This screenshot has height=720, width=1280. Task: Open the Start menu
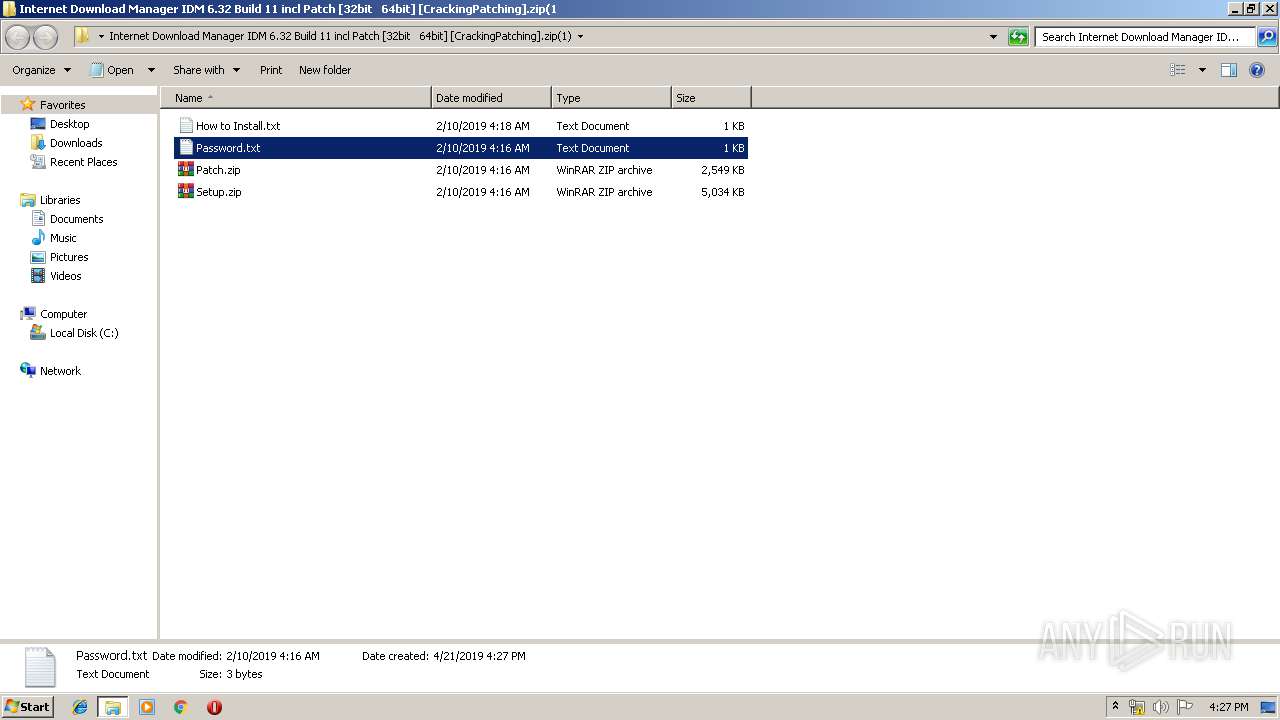pos(27,707)
